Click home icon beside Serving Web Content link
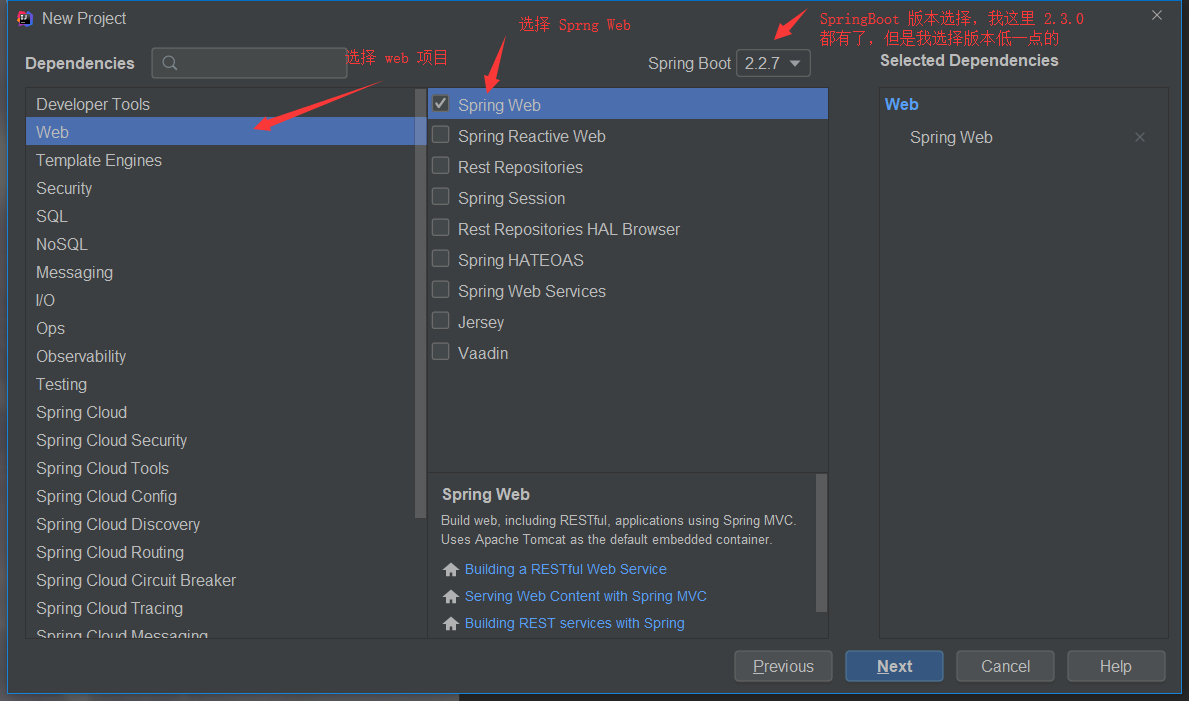The width and height of the screenshot is (1189, 701). tap(450, 597)
